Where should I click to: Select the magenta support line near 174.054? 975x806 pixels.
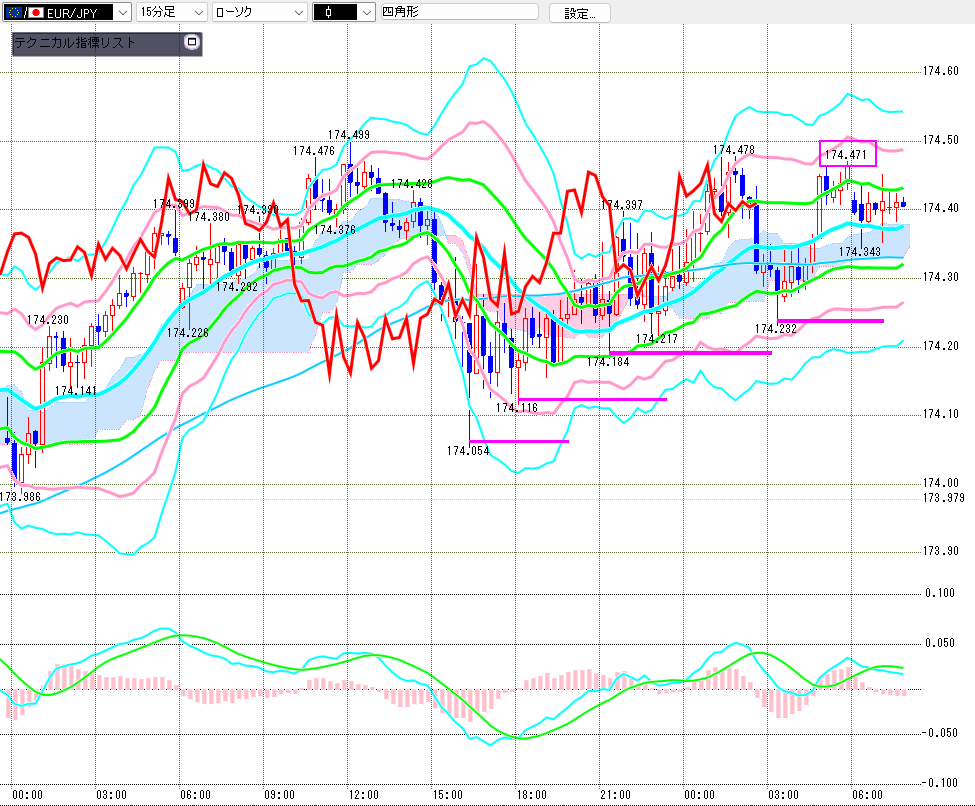pos(518,441)
